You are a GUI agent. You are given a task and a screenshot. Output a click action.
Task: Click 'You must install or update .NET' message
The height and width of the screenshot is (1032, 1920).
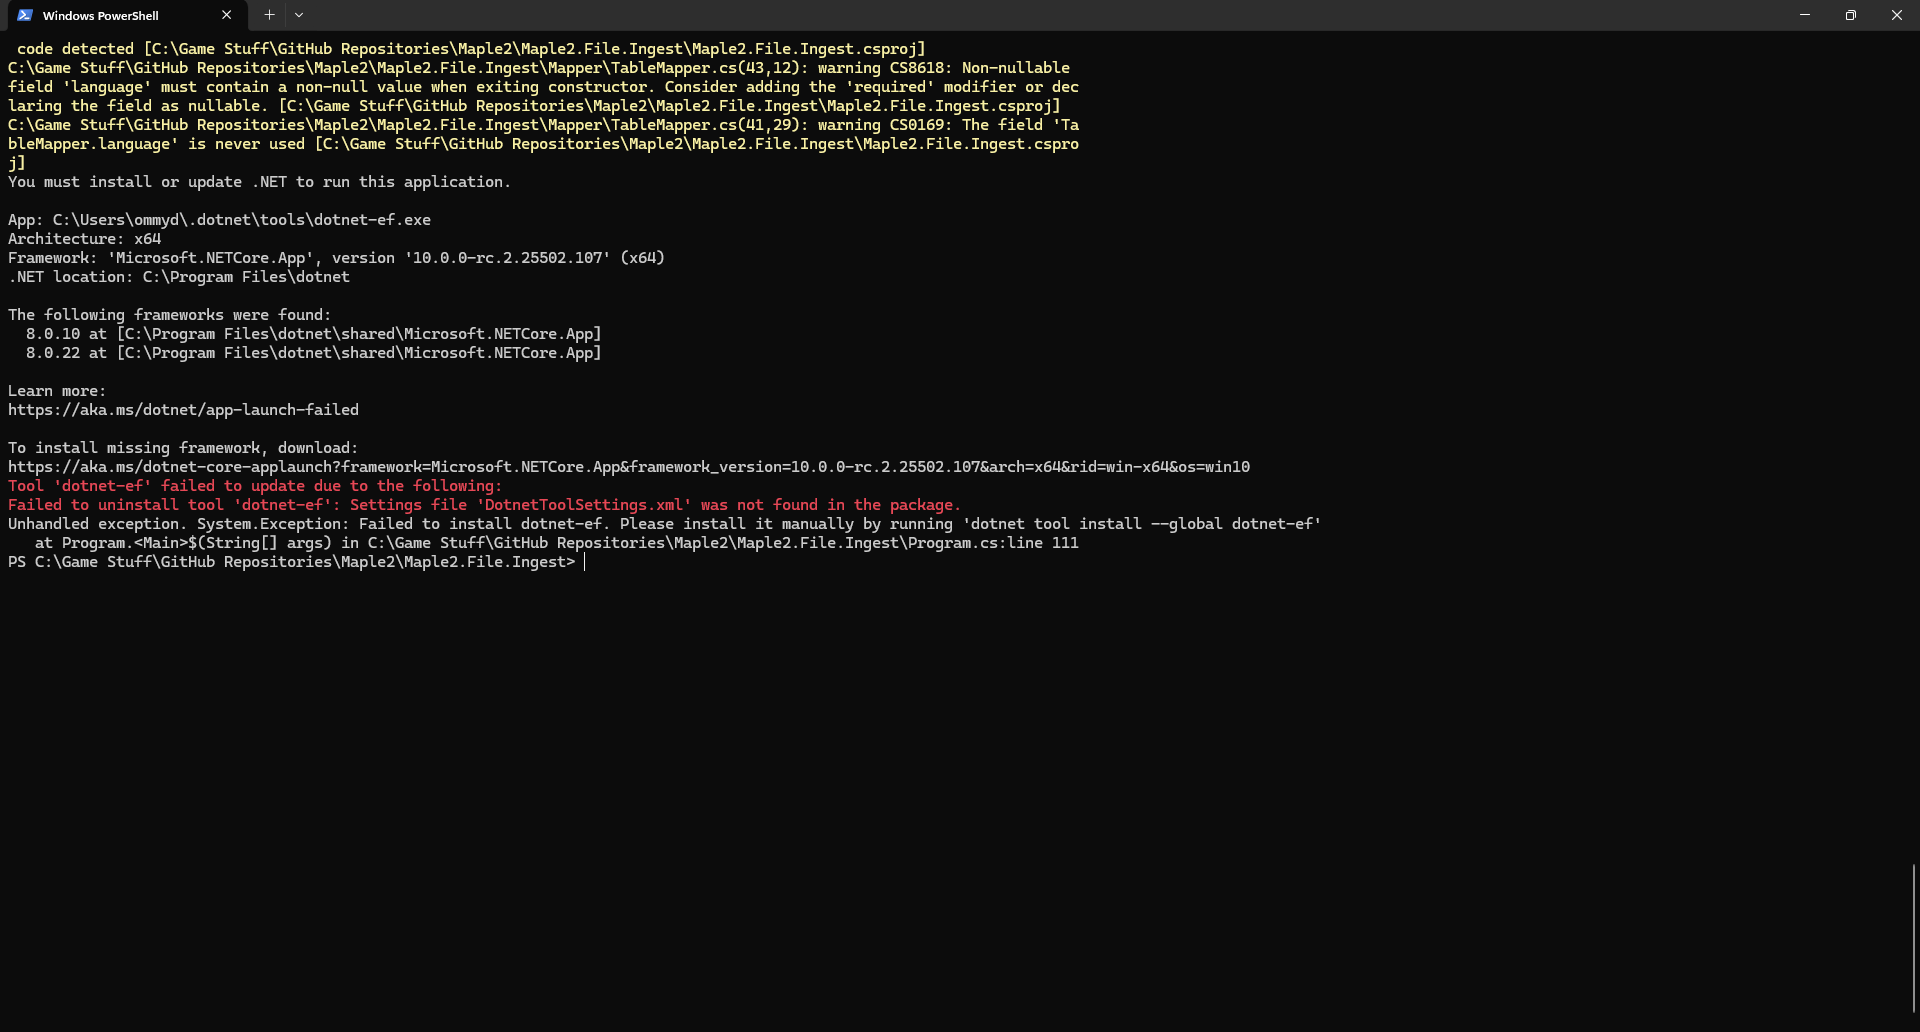pos(259,182)
